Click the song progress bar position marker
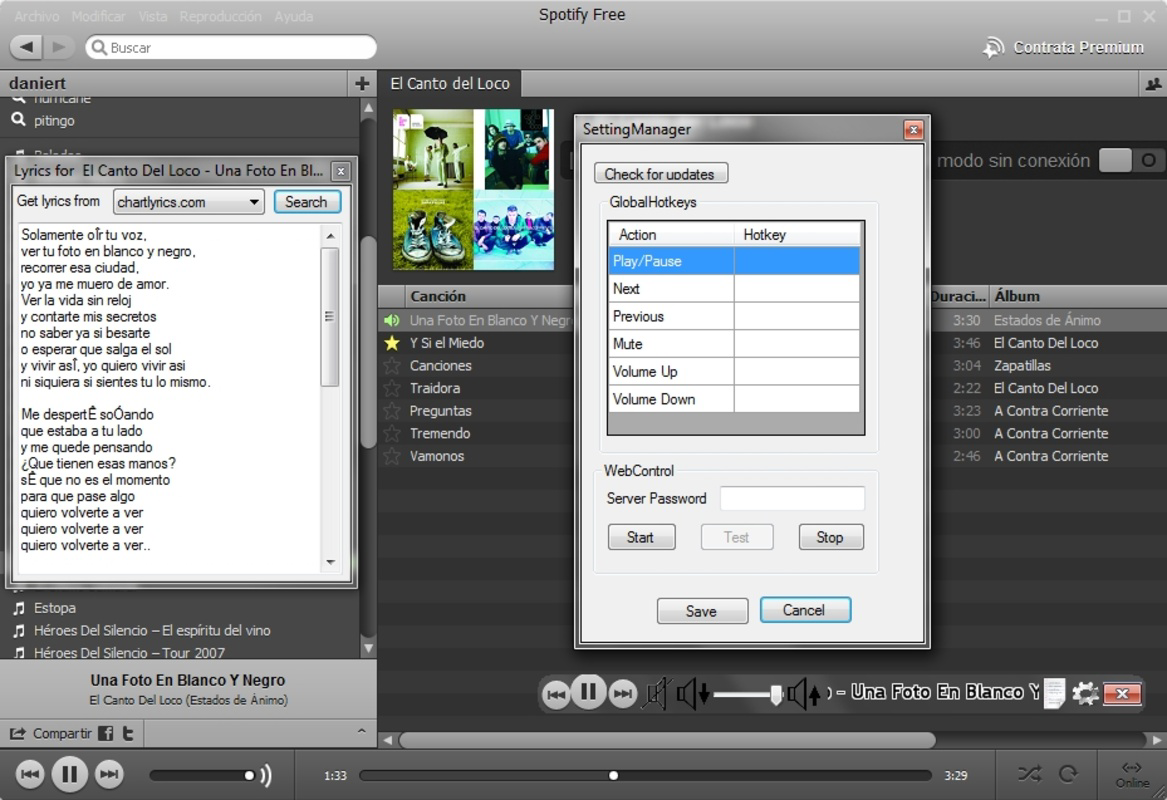 point(613,775)
